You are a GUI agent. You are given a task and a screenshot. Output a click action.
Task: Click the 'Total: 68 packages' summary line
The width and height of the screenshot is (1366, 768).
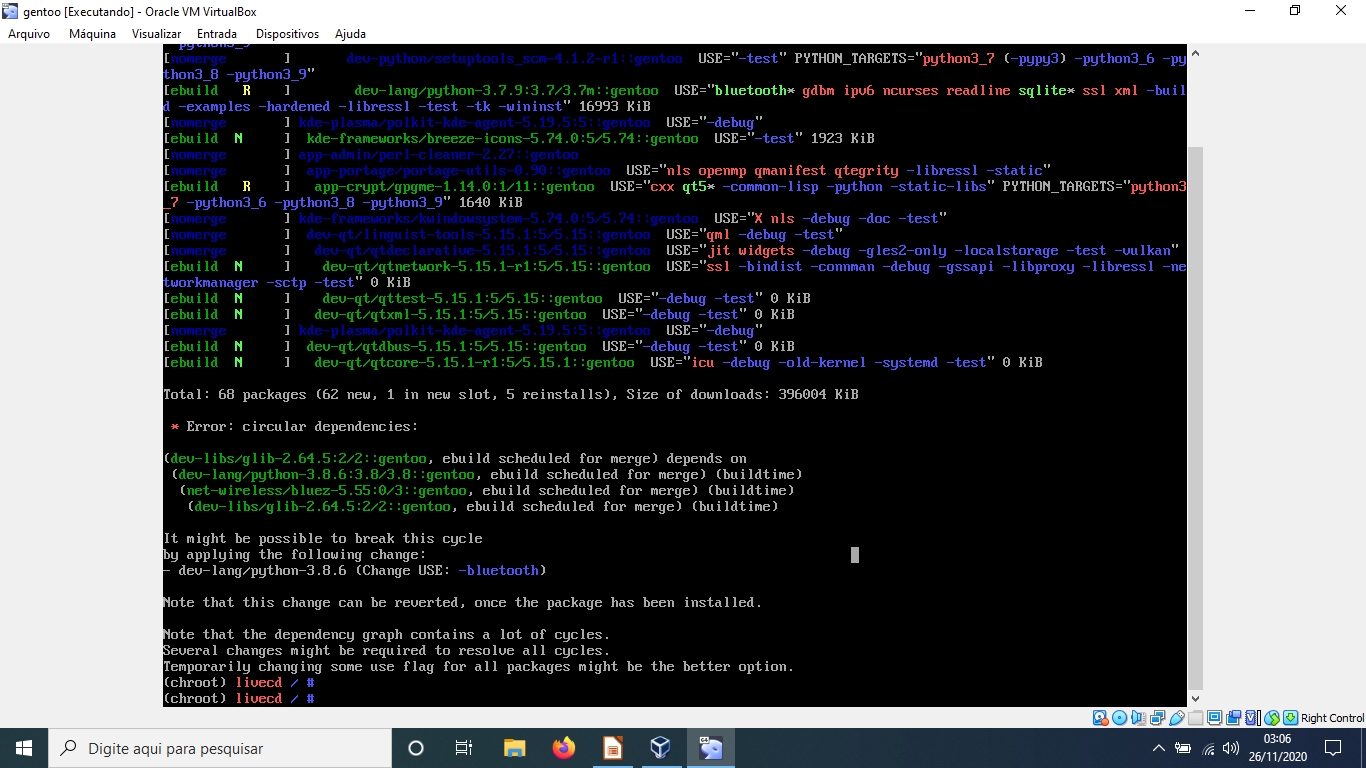511,395
